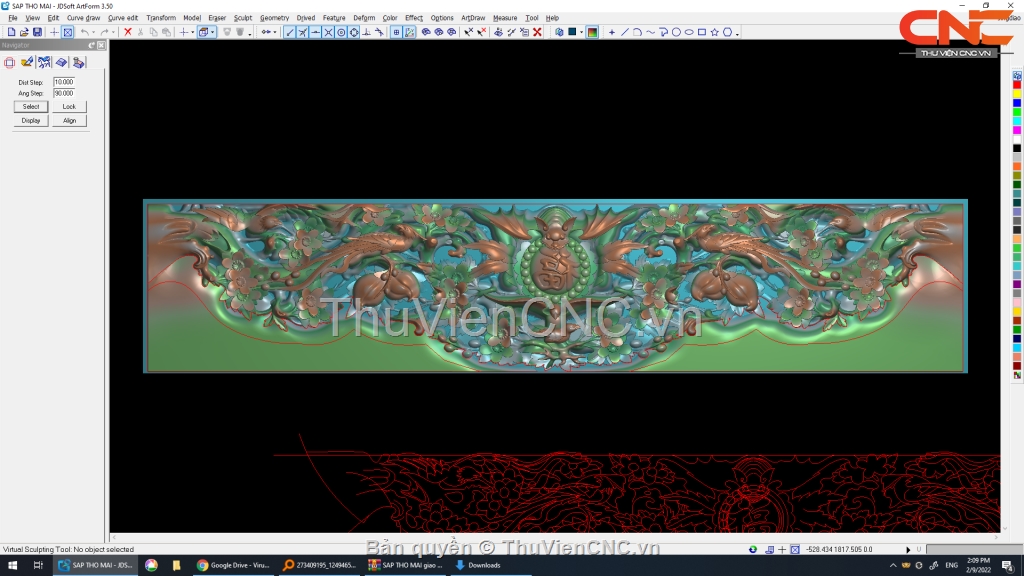Open the dropdown arrow next to Undo
1024x576 pixels.
coord(93,32)
